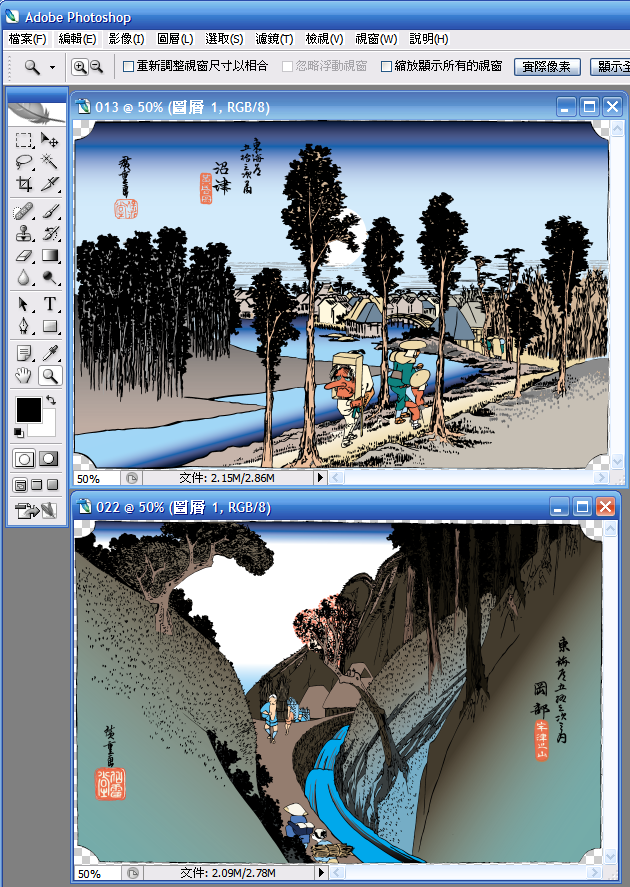Open the 檔案(F) menu
630x887 pixels.
click(x=27, y=39)
